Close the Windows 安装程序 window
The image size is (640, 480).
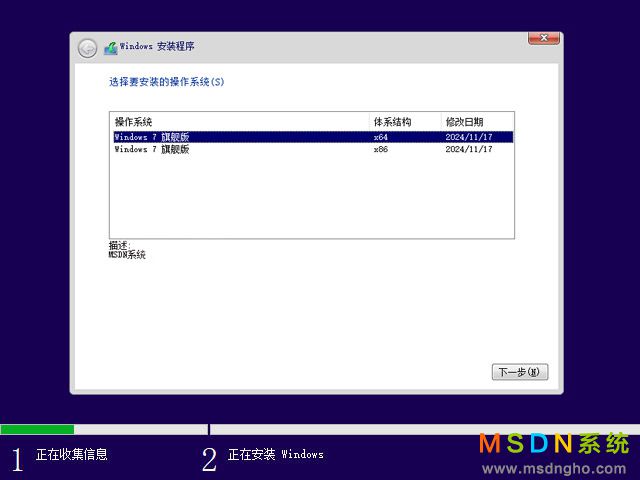(x=544, y=38)
